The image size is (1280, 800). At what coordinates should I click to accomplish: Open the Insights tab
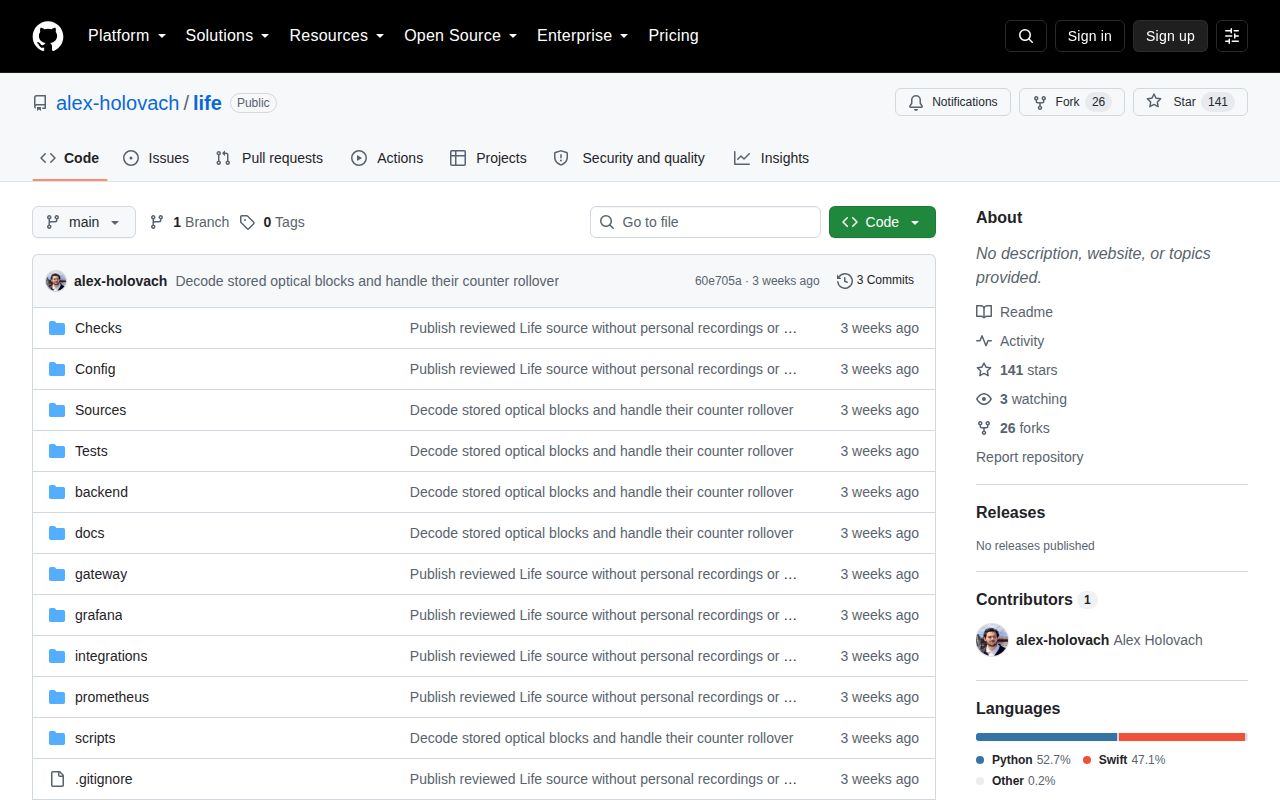click(771, 158)
